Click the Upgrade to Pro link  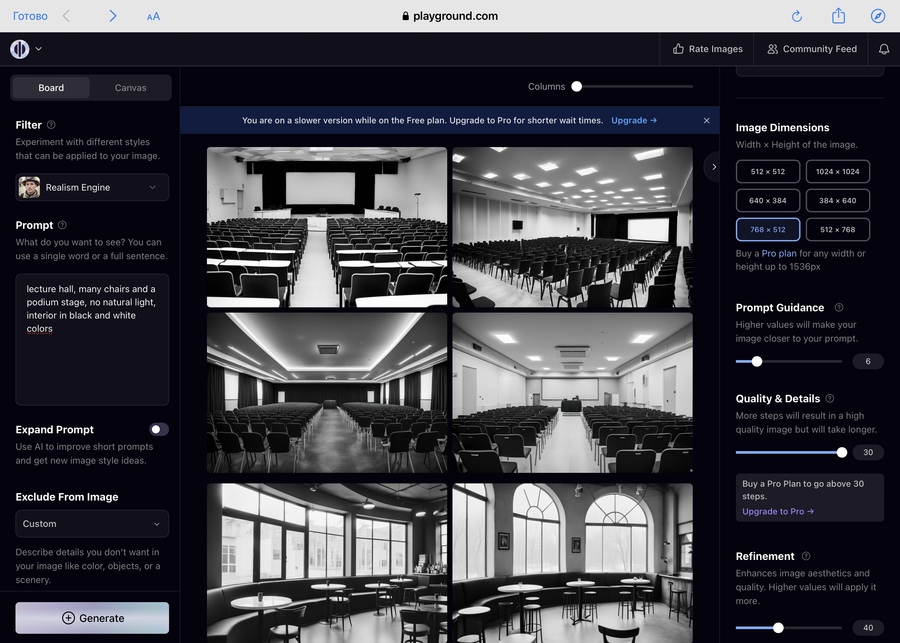pos(778,511)
